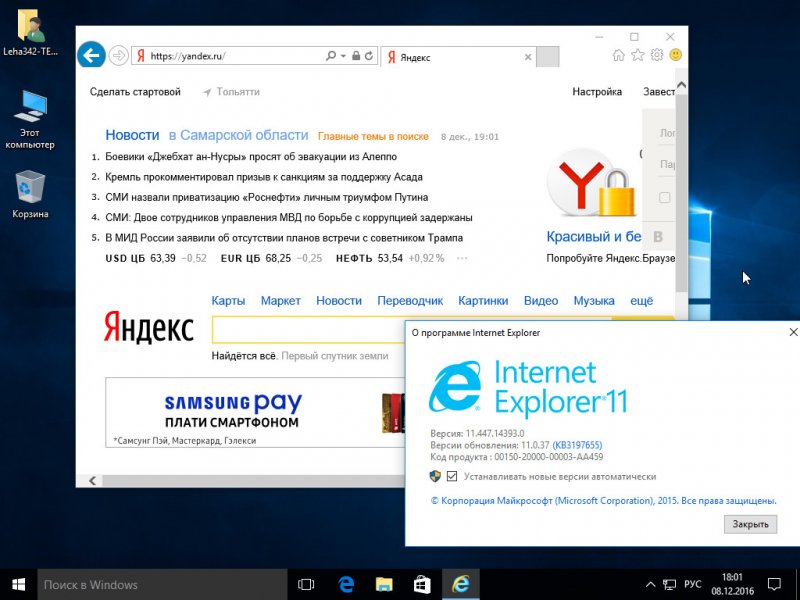
Task: Click the left arrow of horizontal scrollbar
Action: click(x=92, y=481)
